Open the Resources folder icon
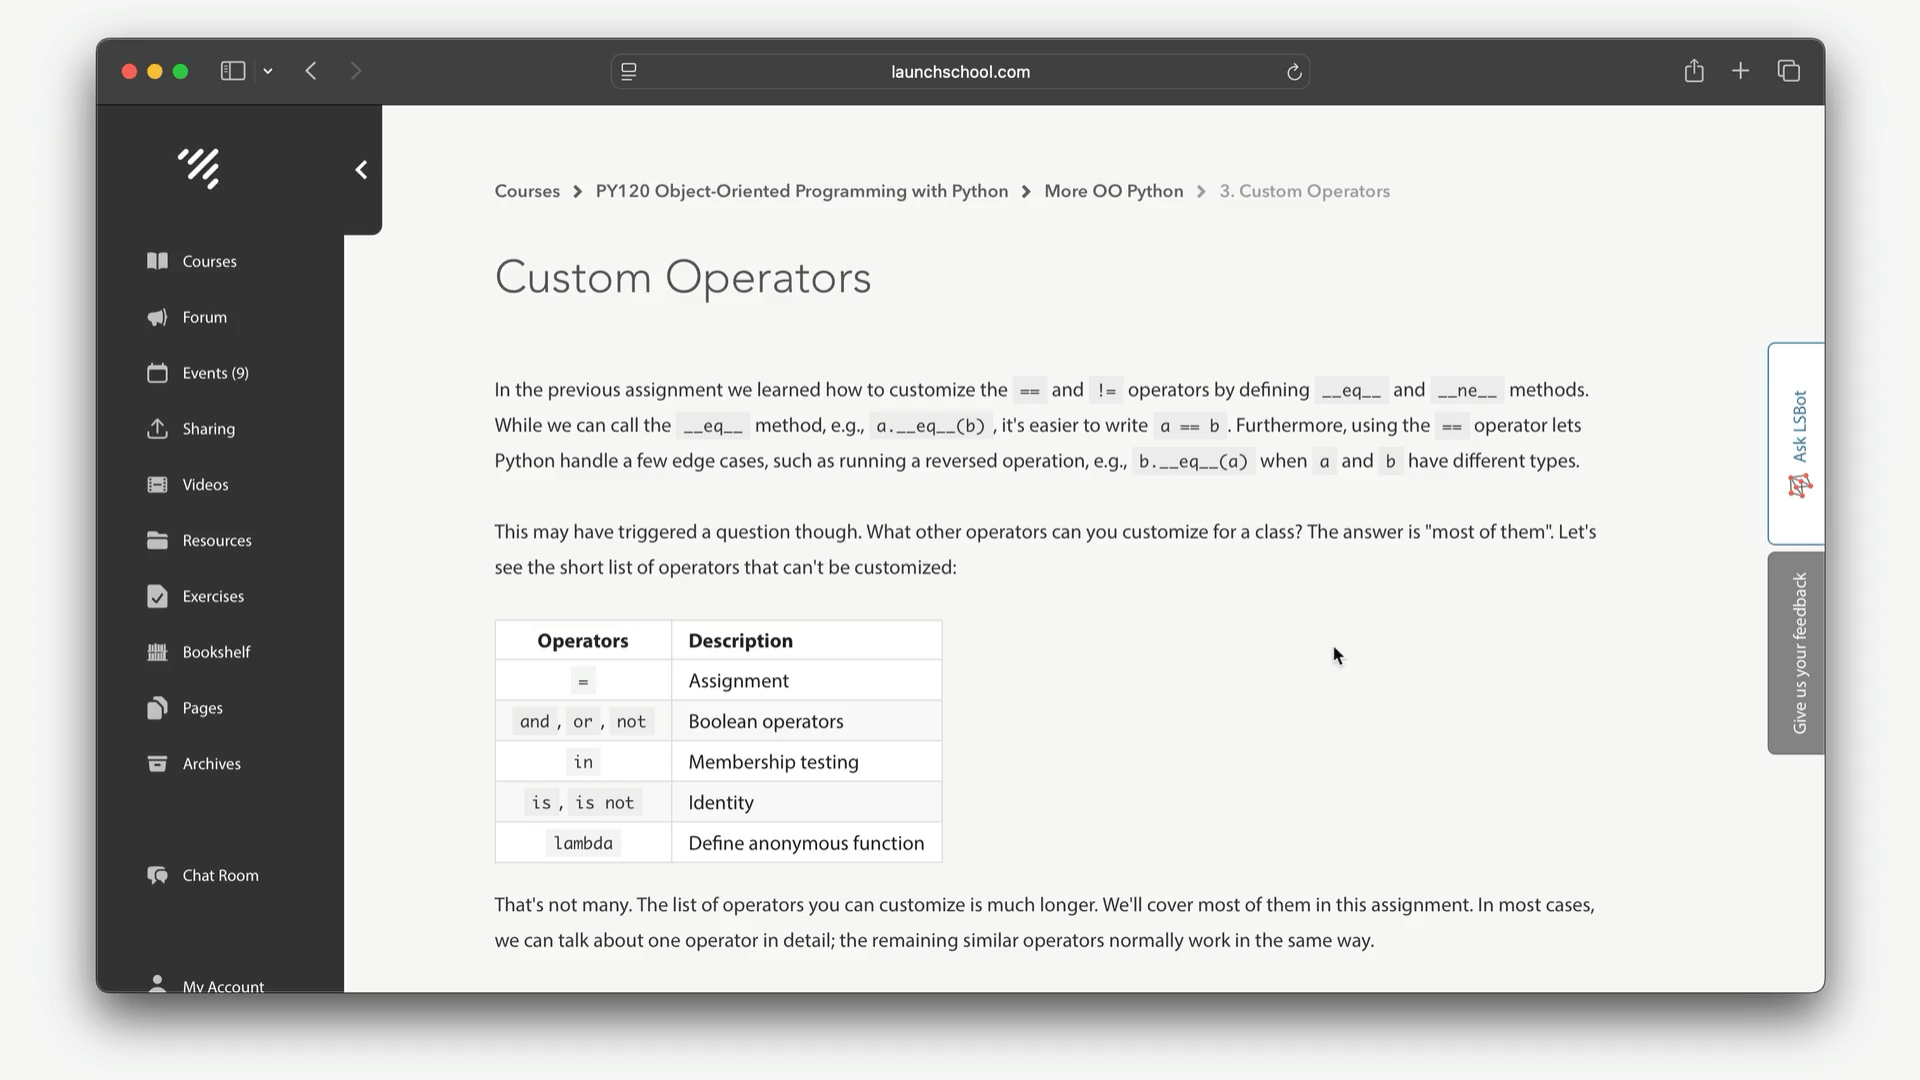 coord(157,540)
